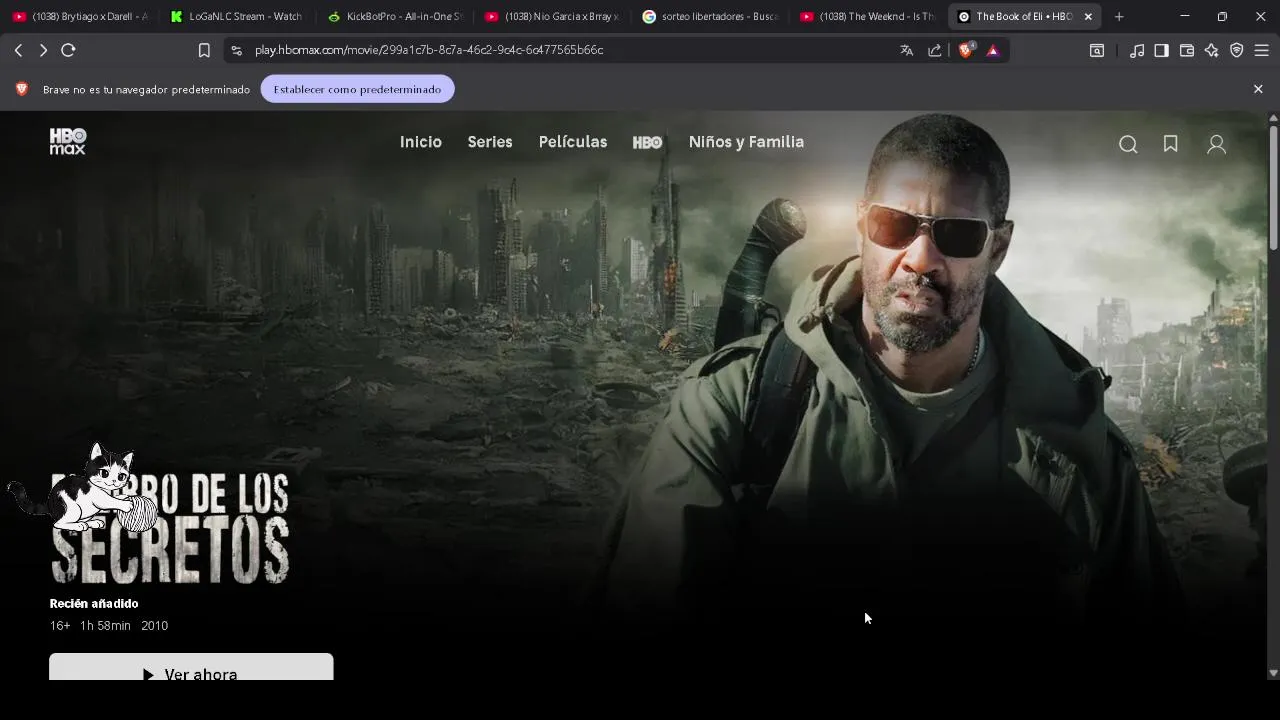The width and height of the screenshot is (1280, 720).
Task: Open Brave Wallet icon
Action: [x=1187, y=50]
